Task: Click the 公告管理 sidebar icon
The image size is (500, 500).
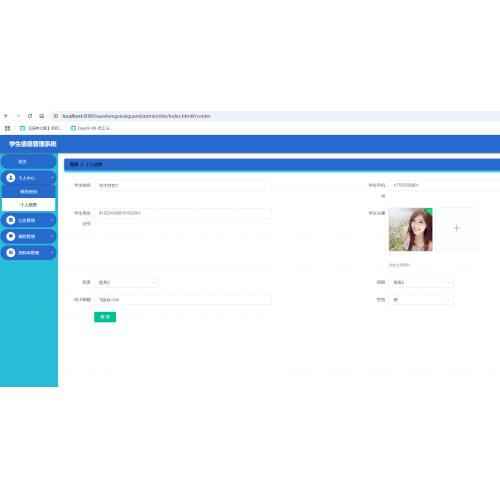Action: click(x=11, y=220)
